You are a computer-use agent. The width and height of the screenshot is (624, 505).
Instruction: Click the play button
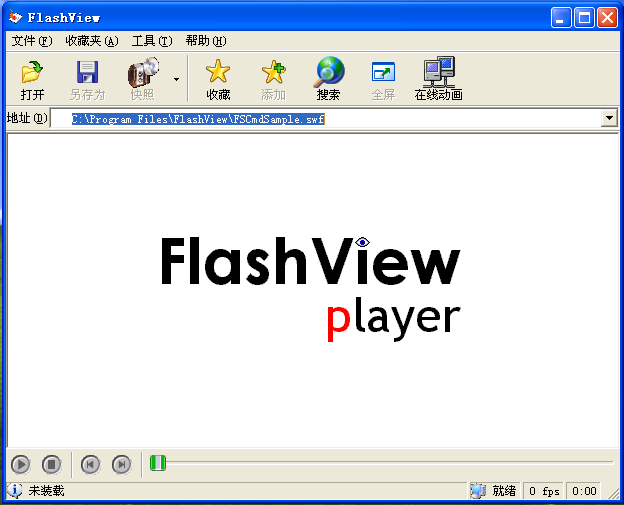20,464
